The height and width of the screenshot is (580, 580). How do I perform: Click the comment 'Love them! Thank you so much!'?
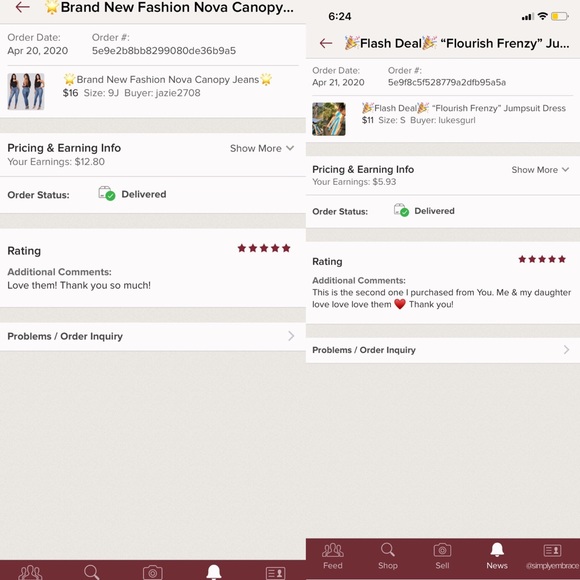79,285
